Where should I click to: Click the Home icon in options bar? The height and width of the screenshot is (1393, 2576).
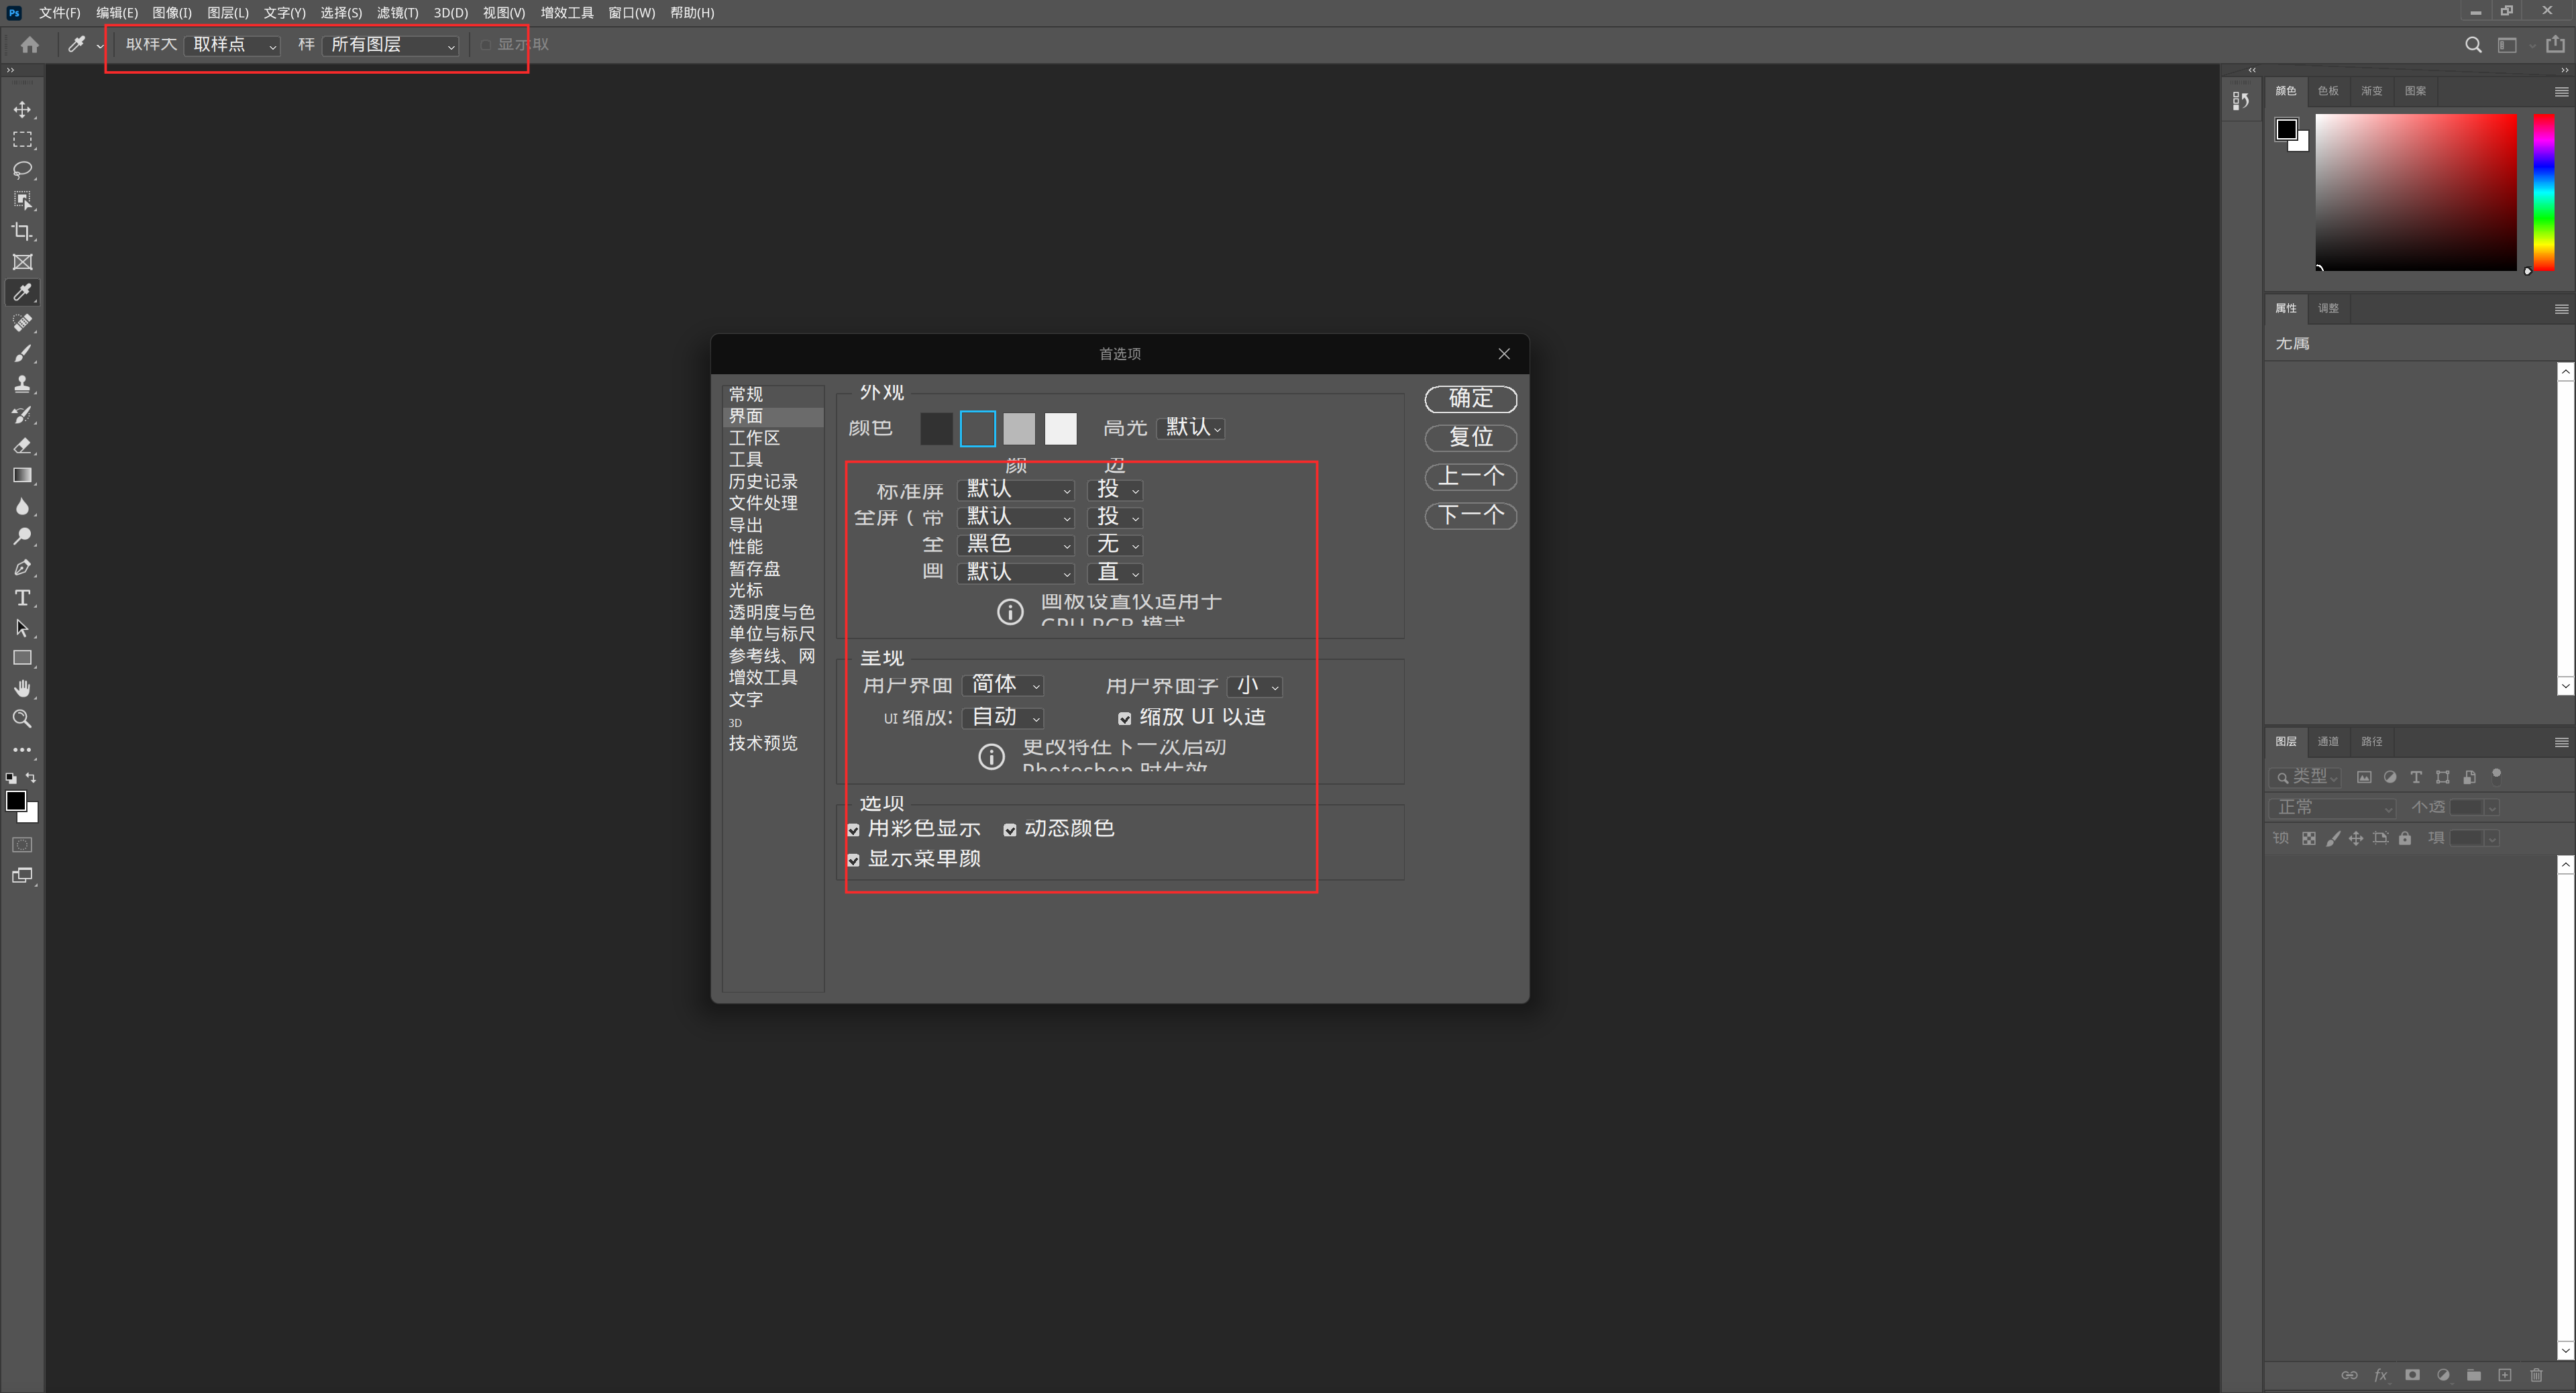30,44
